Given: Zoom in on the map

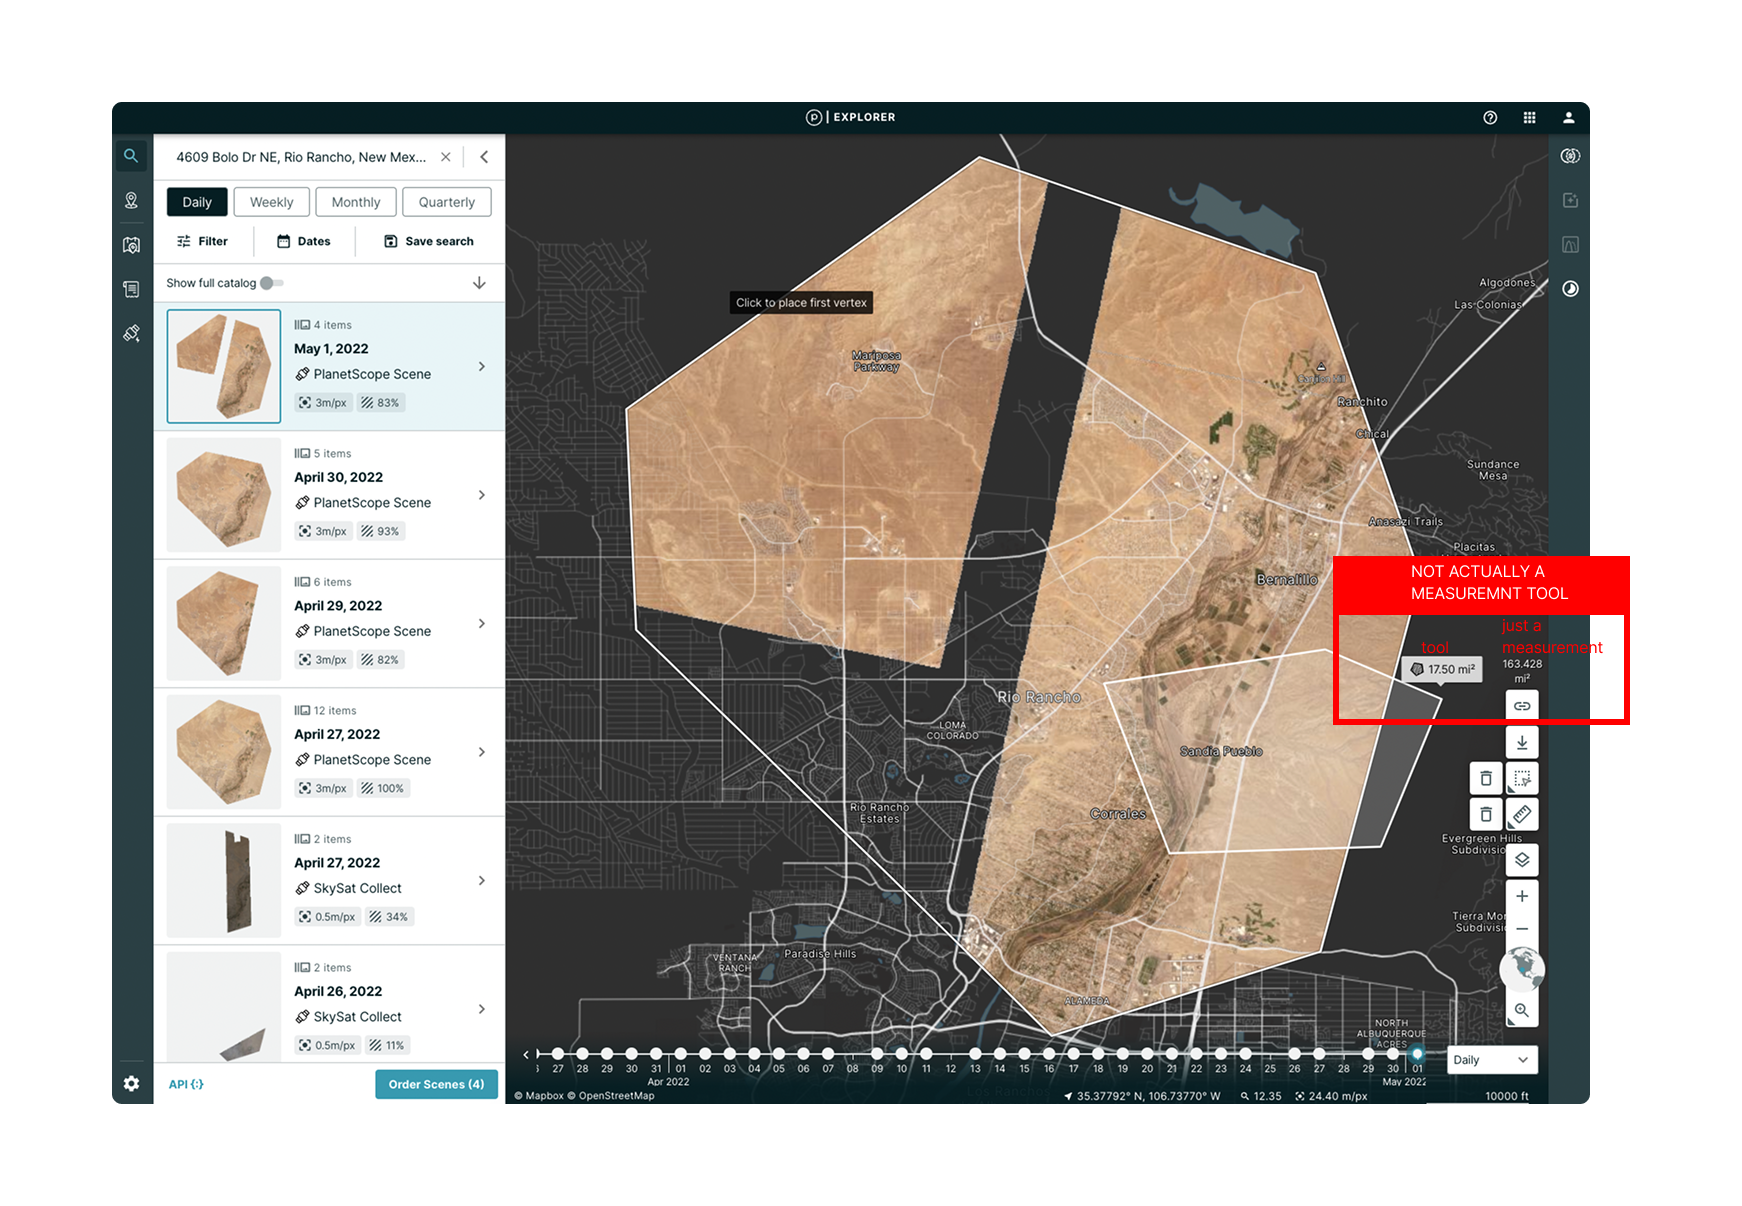Looking at the screenshot, I should click(1522, 896).
